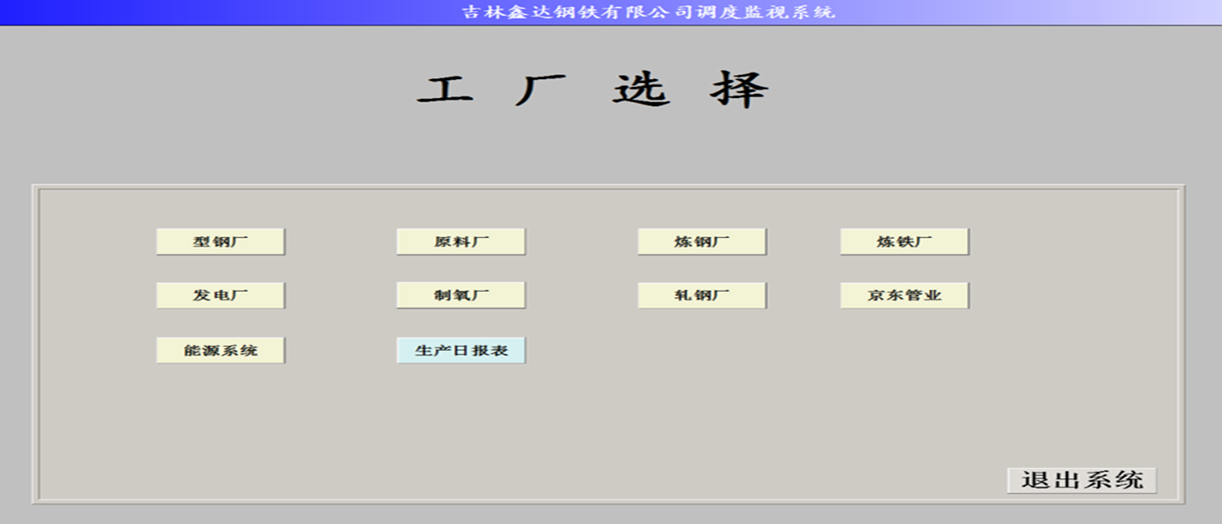Select the button directly below 型钢厂
Viewport: 1222px width, 524px height.
(x=220, y=296)
